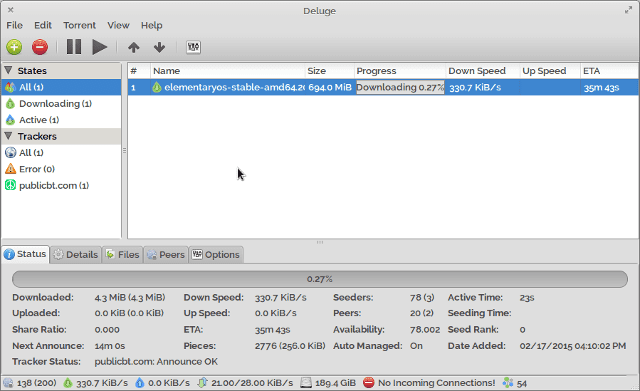Open Preferences from the toolbar icon

coord(193,47)
